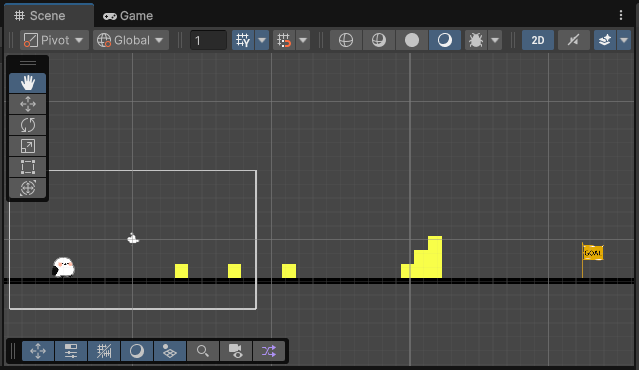Switch to the Game tab
This screenshot has height=370, width=639.
[128, 16]
